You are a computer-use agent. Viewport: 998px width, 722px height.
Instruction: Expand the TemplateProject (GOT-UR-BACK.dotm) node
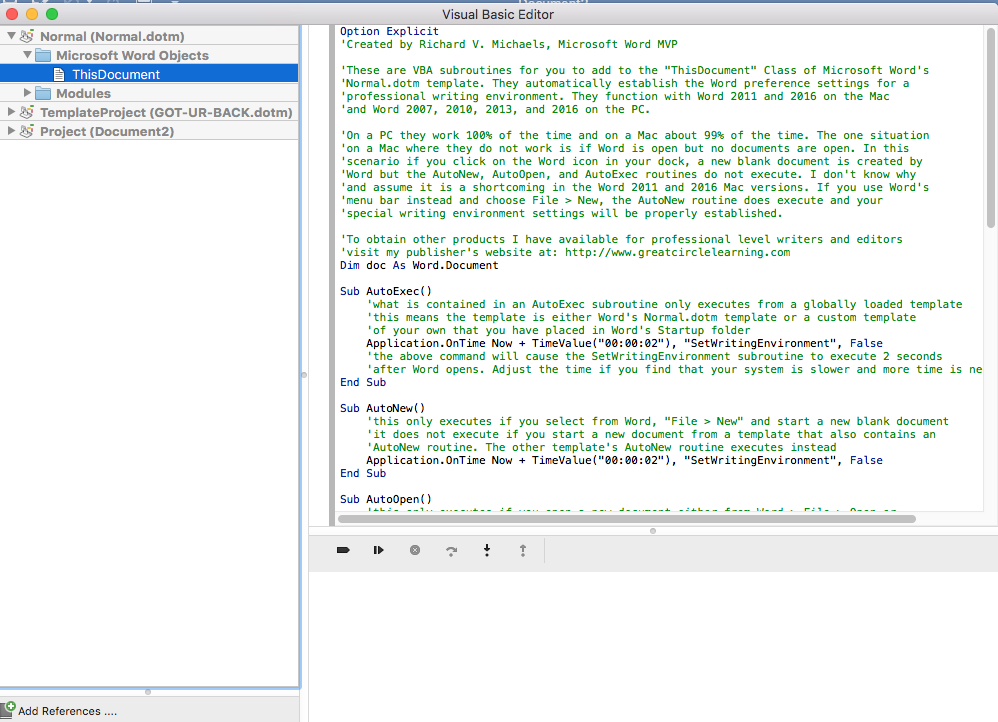(11, 112)
